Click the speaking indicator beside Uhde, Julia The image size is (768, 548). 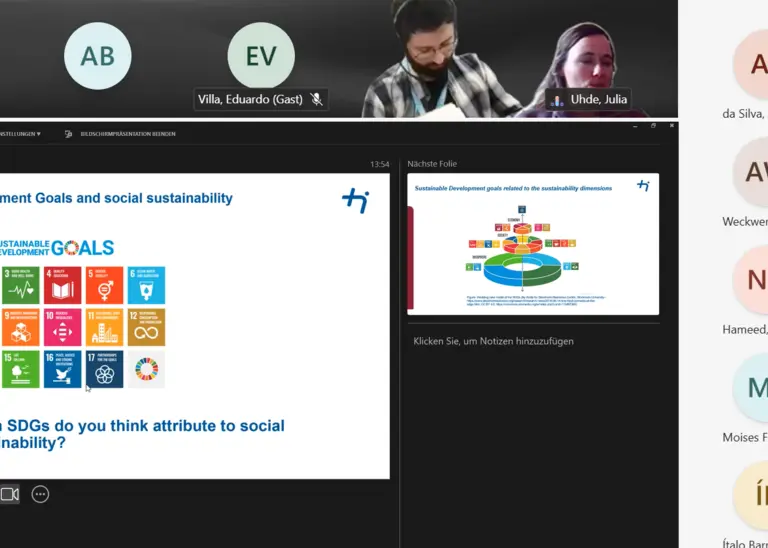[556, 100]
